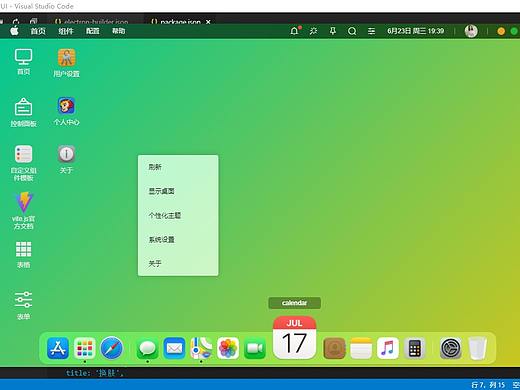Open the vite.js官方文档 desktop icon

[23, 211]
